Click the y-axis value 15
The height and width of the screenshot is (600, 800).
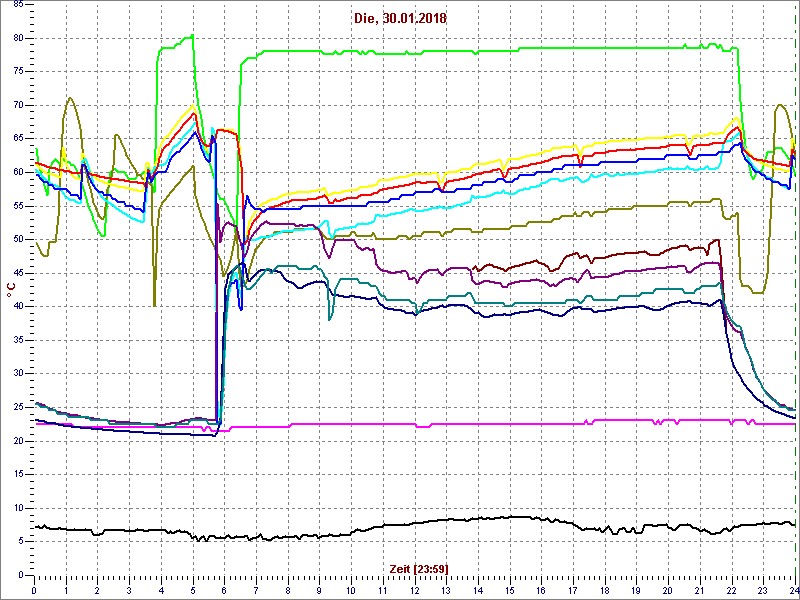[18, 474]
